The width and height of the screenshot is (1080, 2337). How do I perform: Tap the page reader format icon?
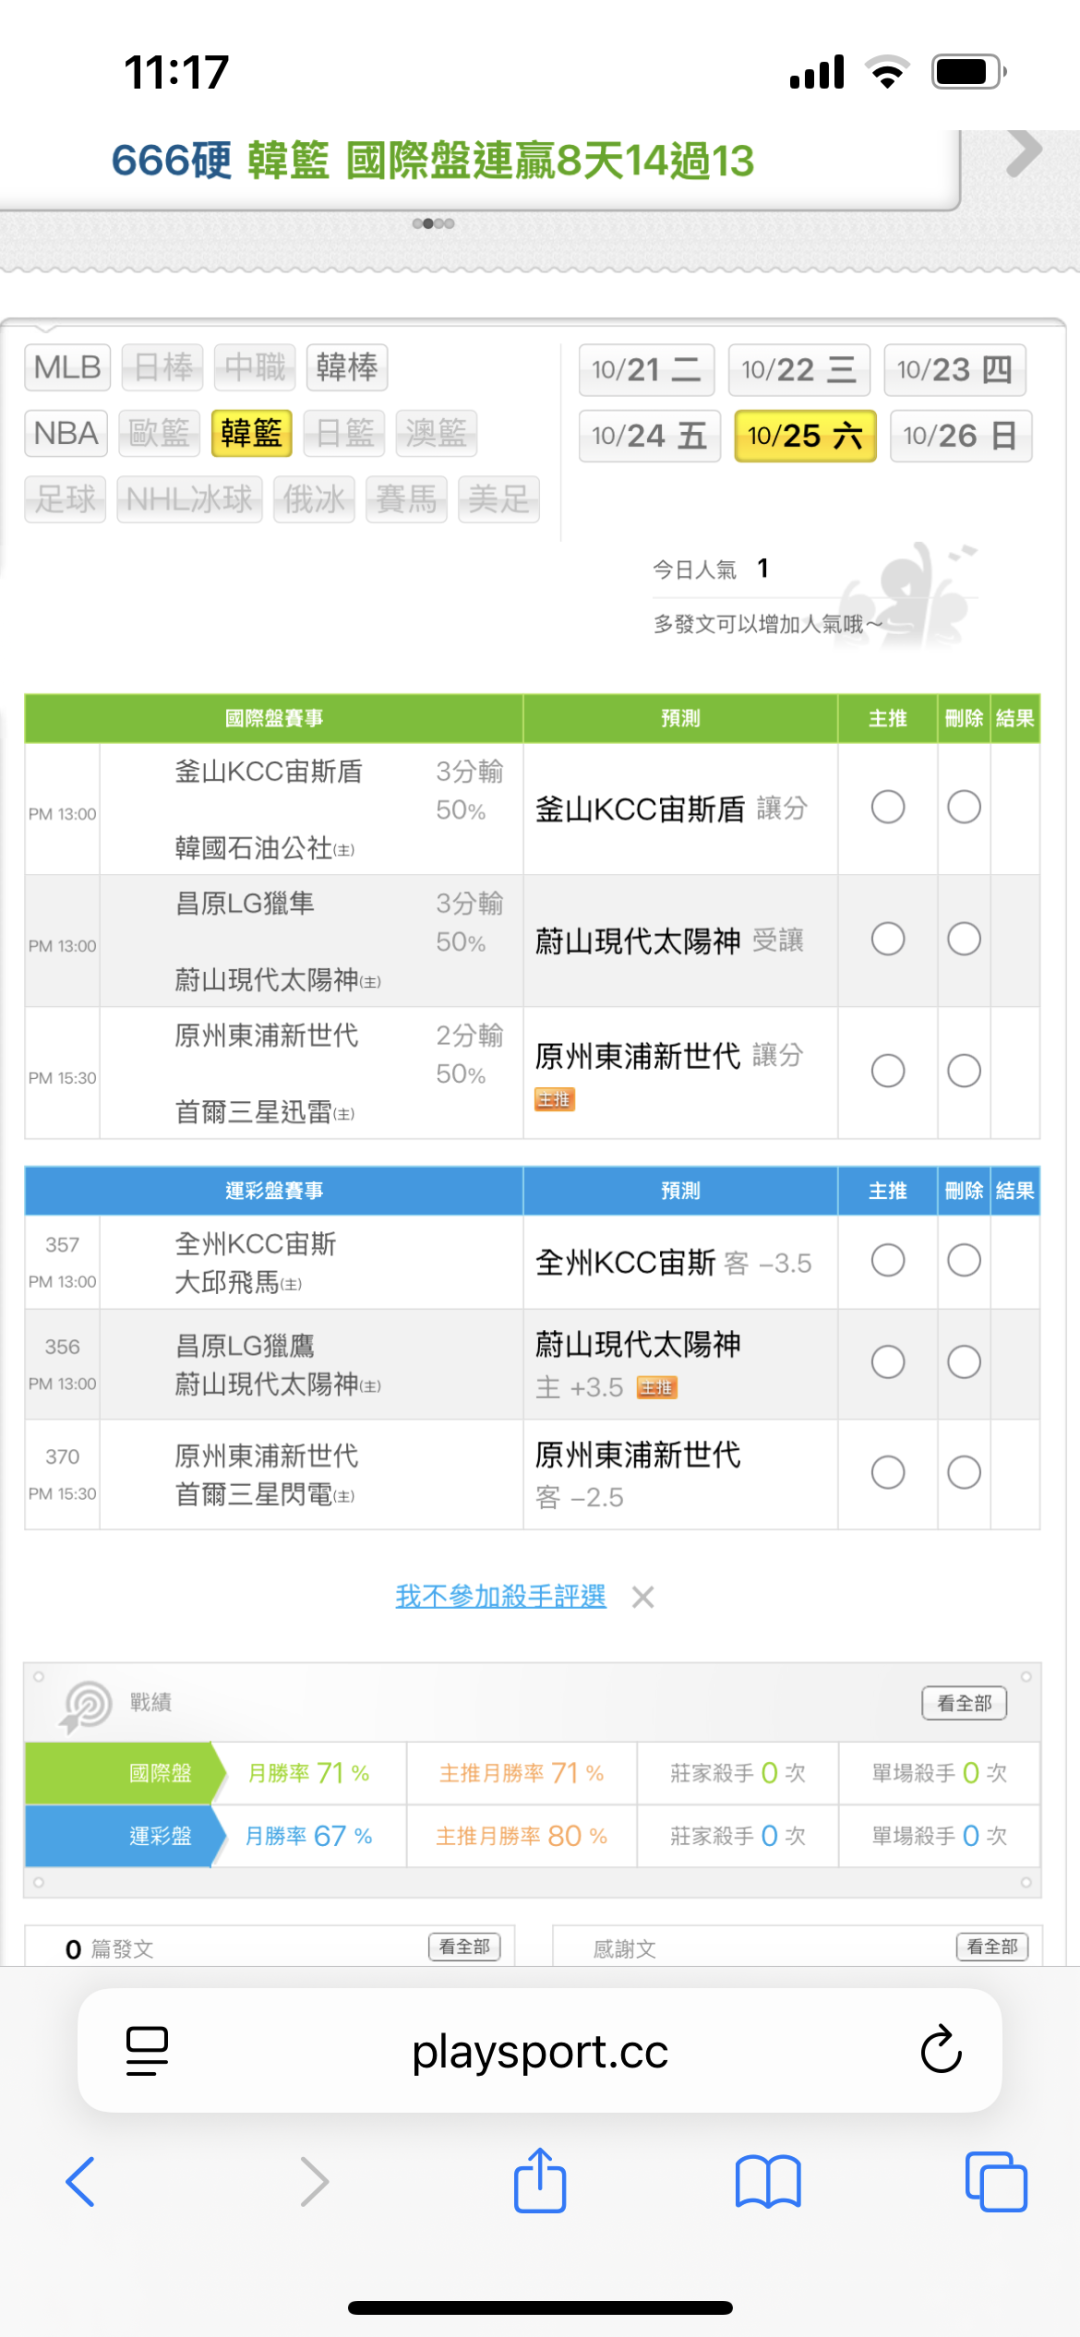pyautogui.click(x=147, y=2050)
